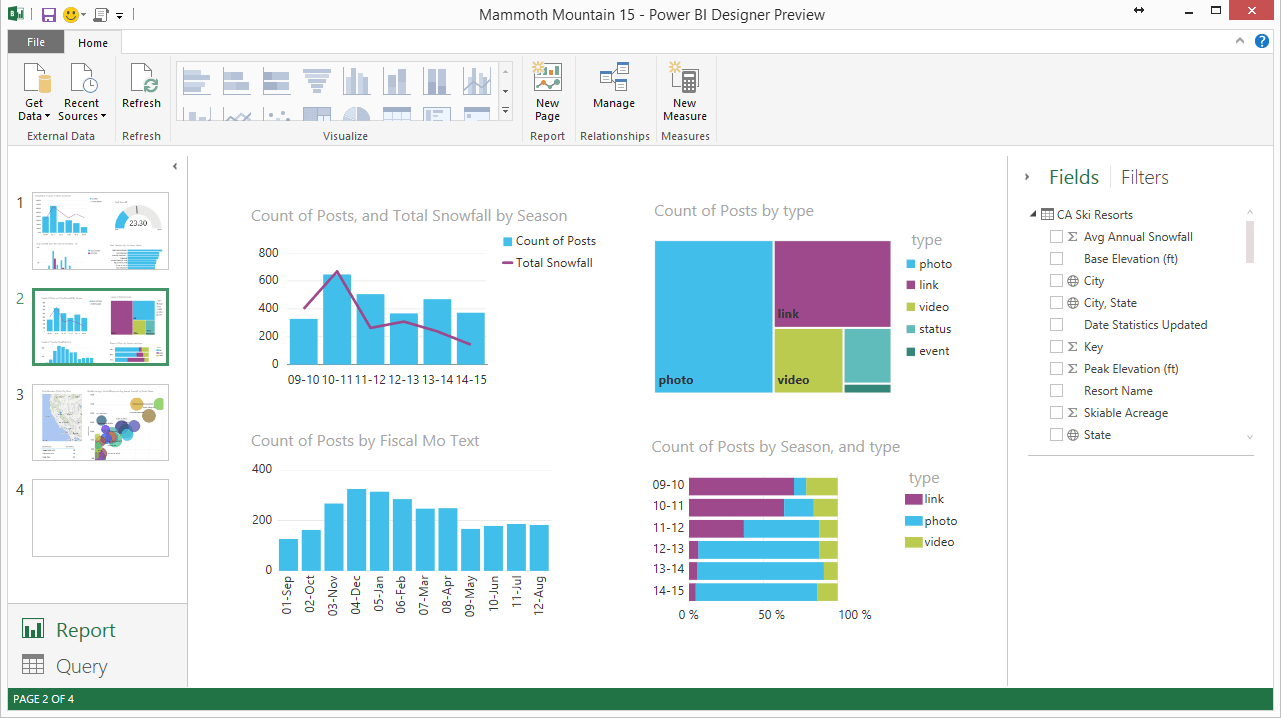Click the photo legend color swatch
Screen dimensions: 1281x718
(911, 264)
